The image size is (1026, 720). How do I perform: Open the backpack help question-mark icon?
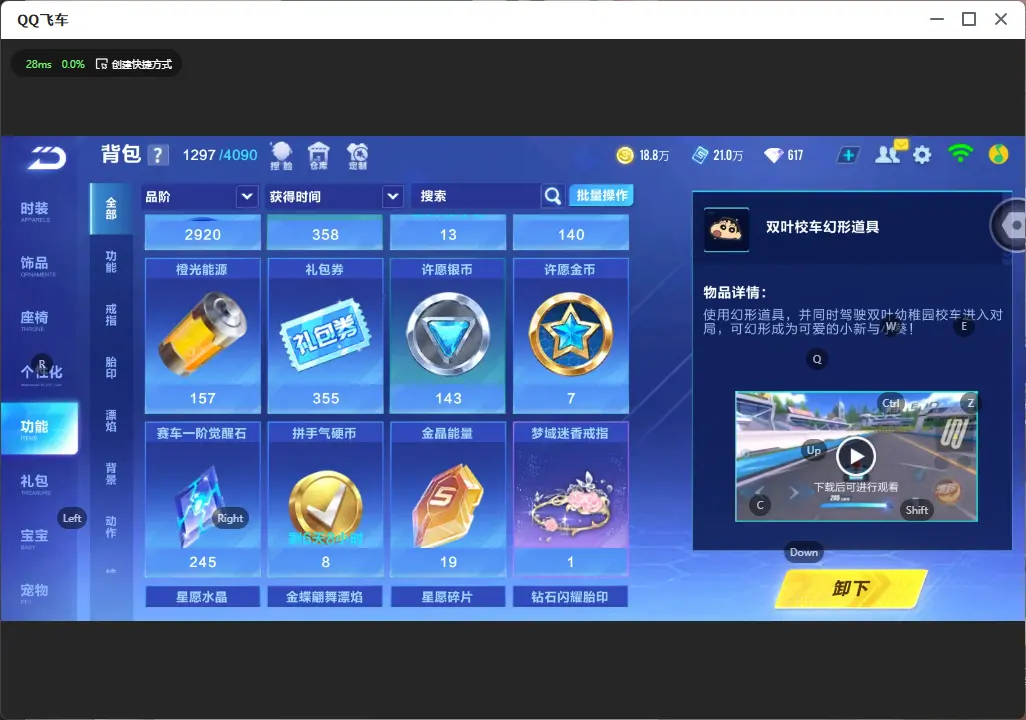pos(158,155)
